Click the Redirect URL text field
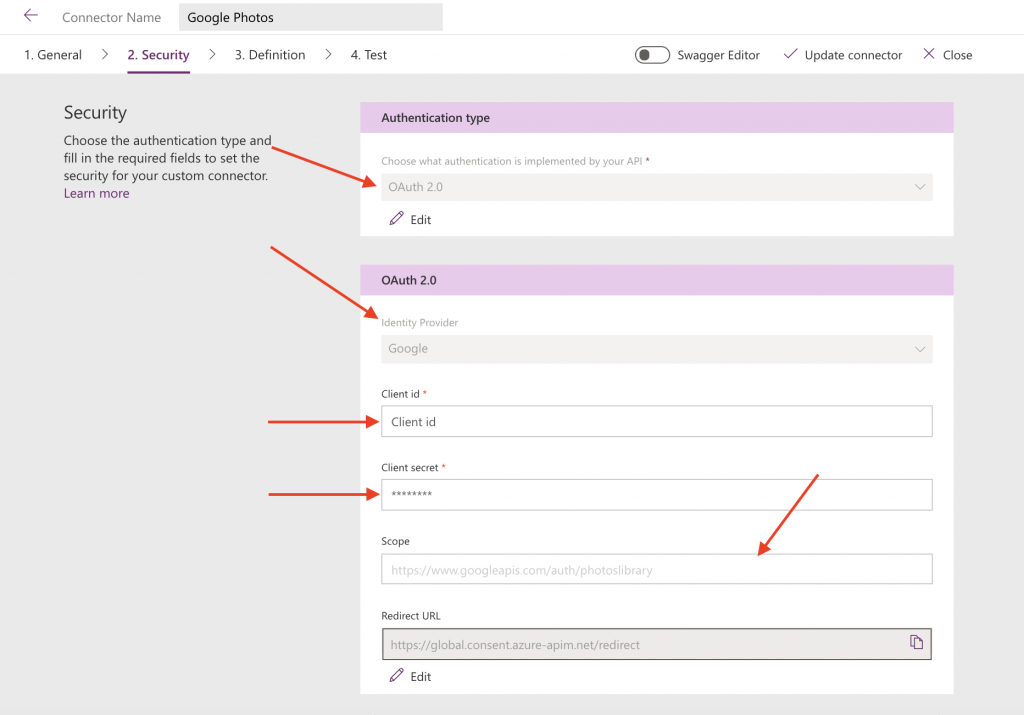 [640, 645]
